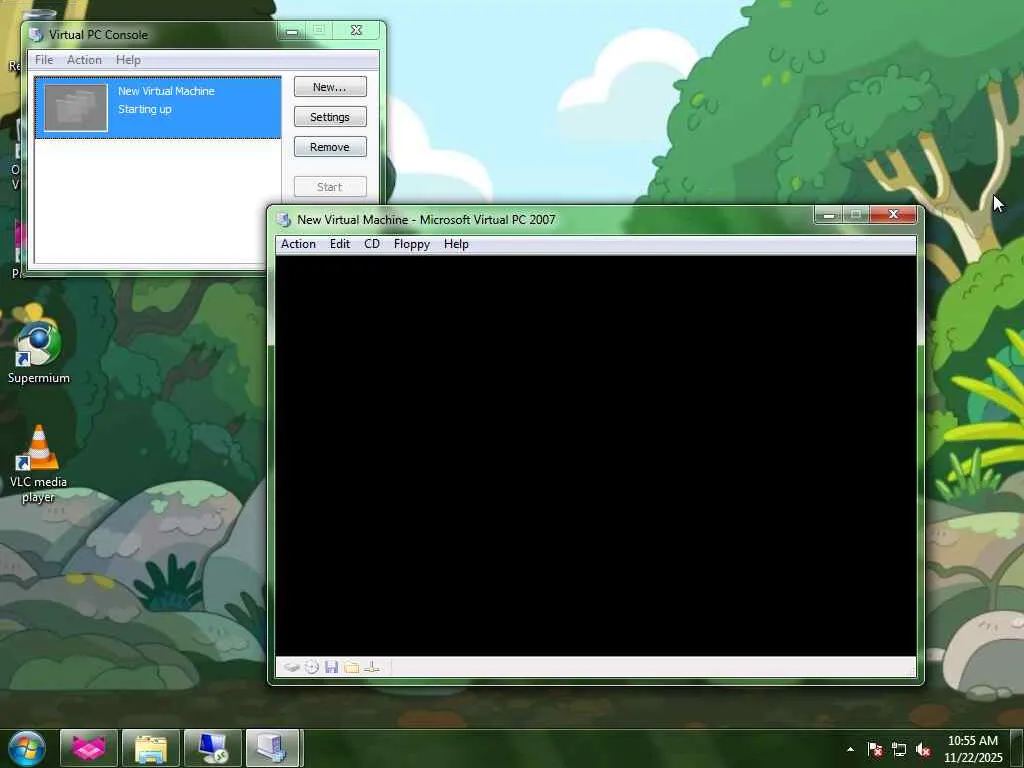
Task: Open the Help menu in virtual machine window
Action: [x=456, y=244]
